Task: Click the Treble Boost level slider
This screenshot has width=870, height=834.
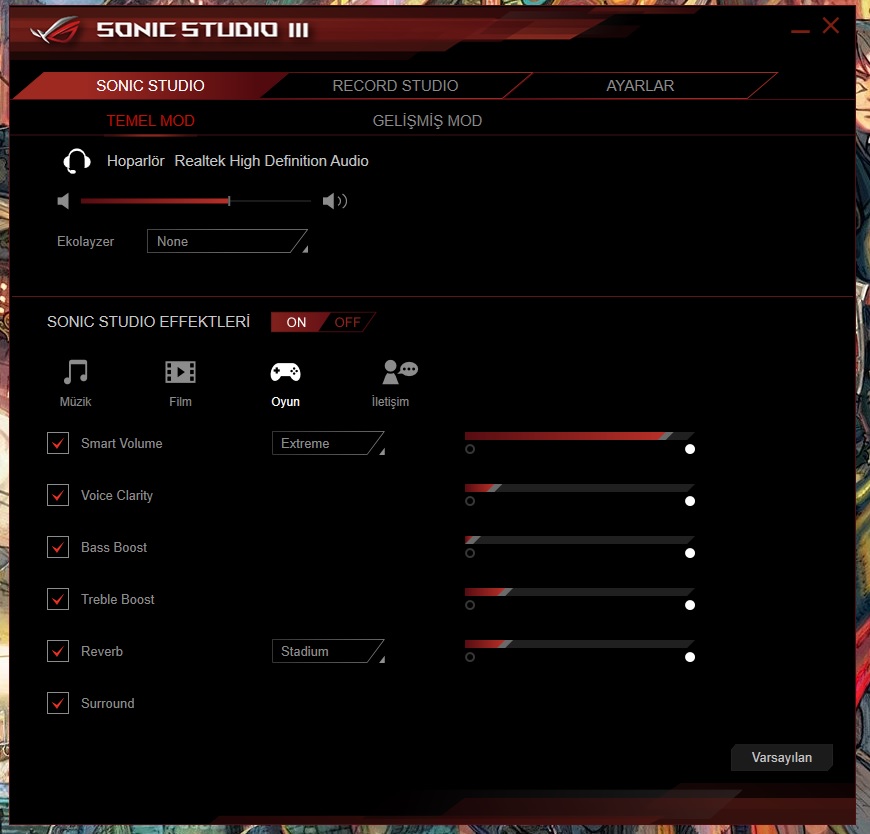Action: [579, 592]
